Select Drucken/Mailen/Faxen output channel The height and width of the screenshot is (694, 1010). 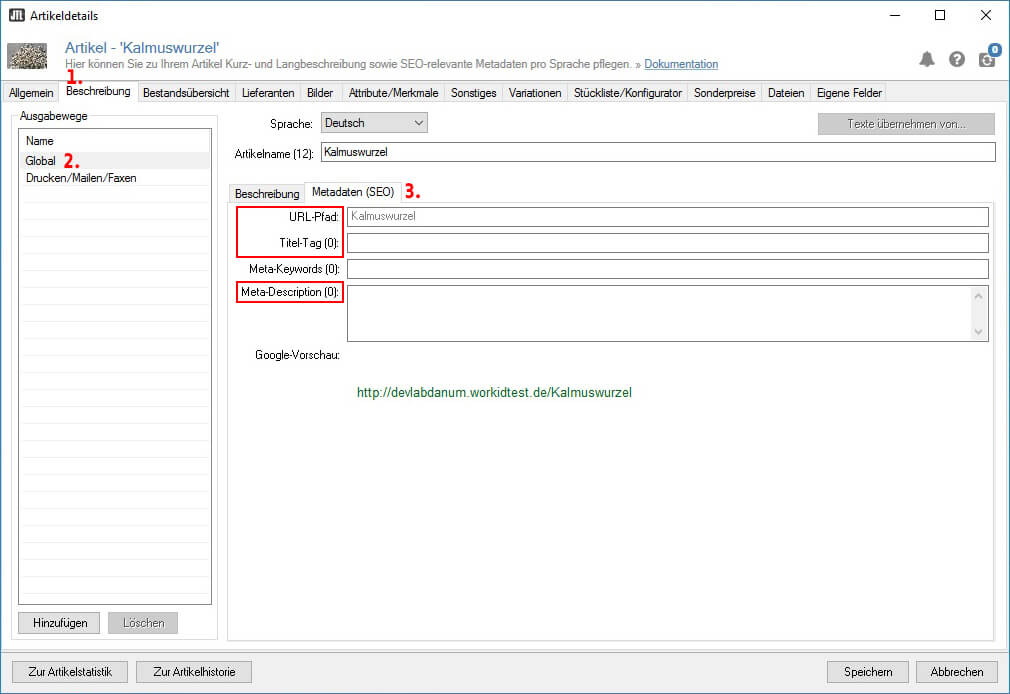(81, 178)
